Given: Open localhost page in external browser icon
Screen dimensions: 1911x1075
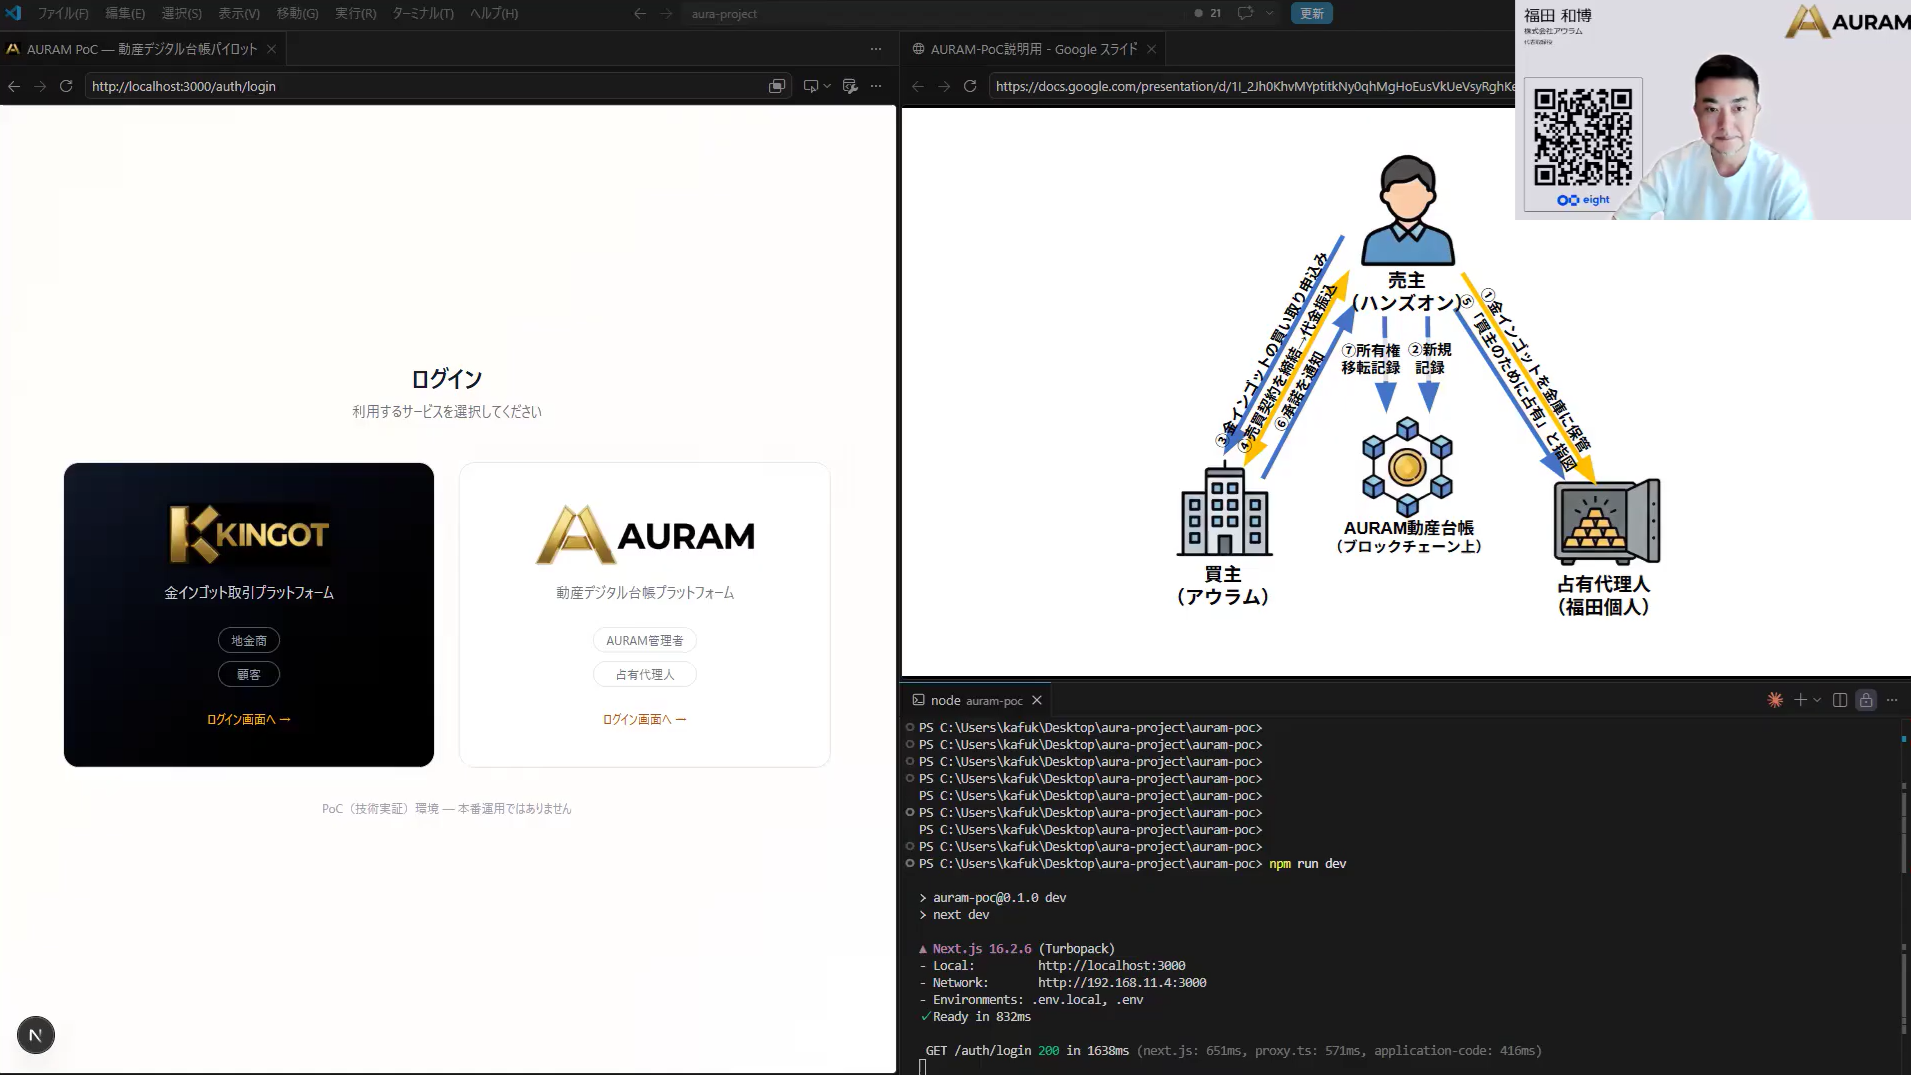Looking at the screenshot, I should [x=777, y=86].
